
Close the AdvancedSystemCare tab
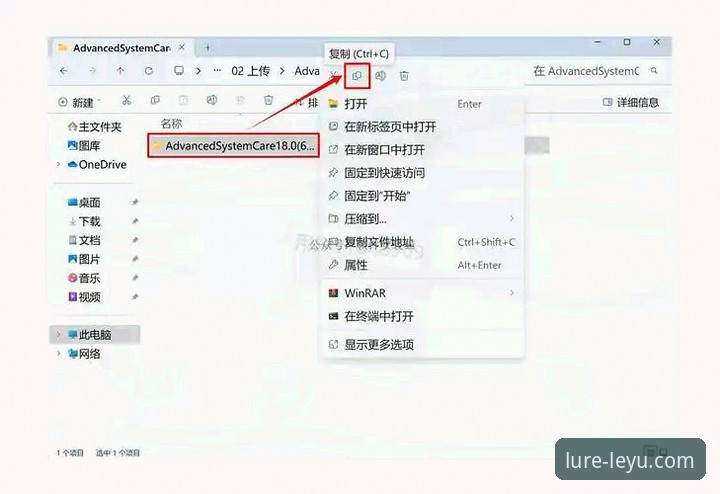tap(182, 47)
